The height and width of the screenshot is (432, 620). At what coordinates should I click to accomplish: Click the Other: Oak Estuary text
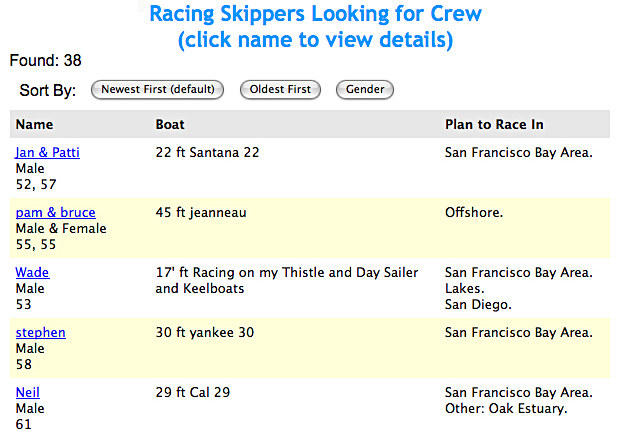506,409
